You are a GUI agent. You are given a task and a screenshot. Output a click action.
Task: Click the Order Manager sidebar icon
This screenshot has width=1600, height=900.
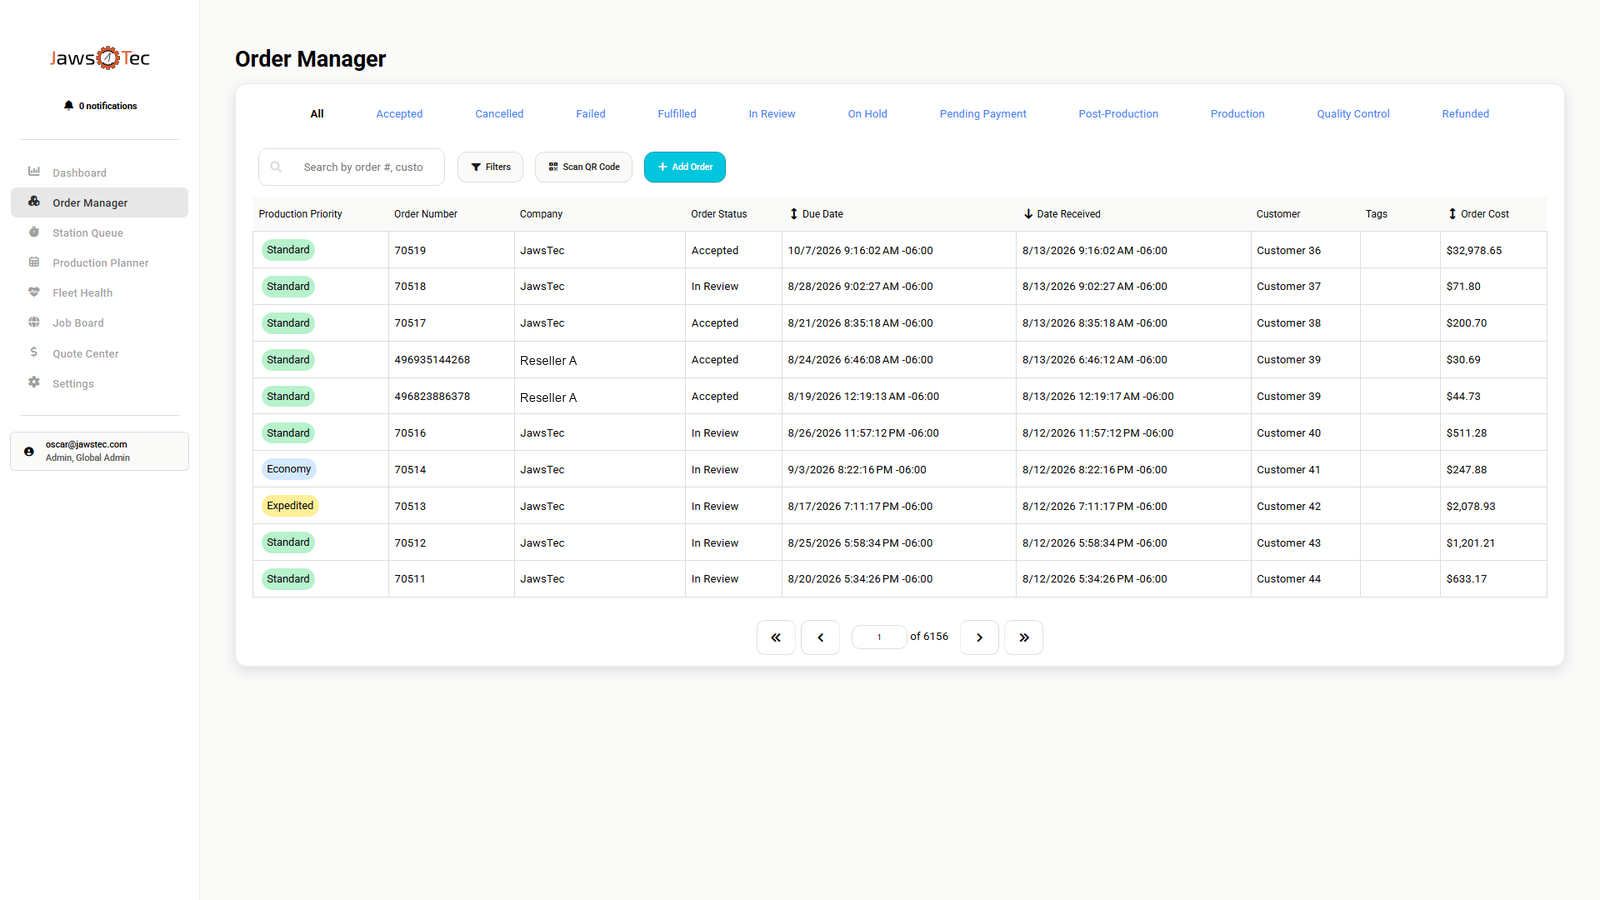(x=34, y=202)
